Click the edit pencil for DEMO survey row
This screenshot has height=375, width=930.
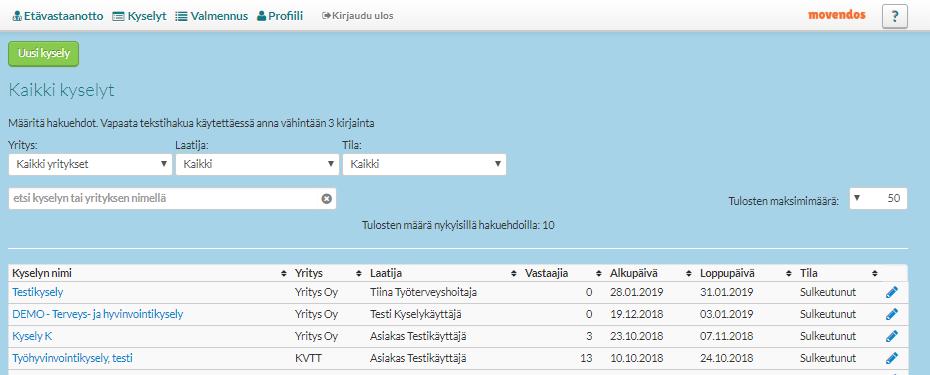click(892, 314)
